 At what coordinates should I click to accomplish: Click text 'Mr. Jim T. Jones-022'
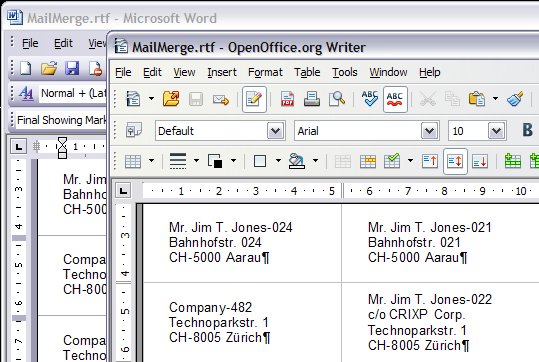(x=430, y=299)
